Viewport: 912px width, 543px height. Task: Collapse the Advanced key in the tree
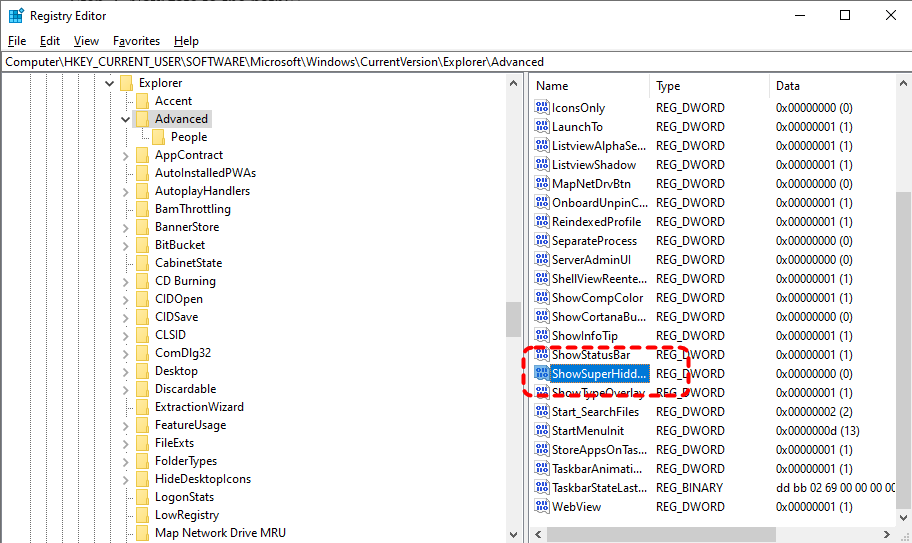click(125, 119)
